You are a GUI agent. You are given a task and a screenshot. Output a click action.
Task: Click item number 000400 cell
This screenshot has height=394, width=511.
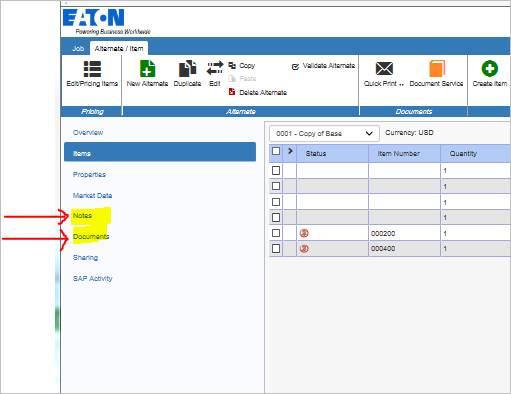pos(404,249)
